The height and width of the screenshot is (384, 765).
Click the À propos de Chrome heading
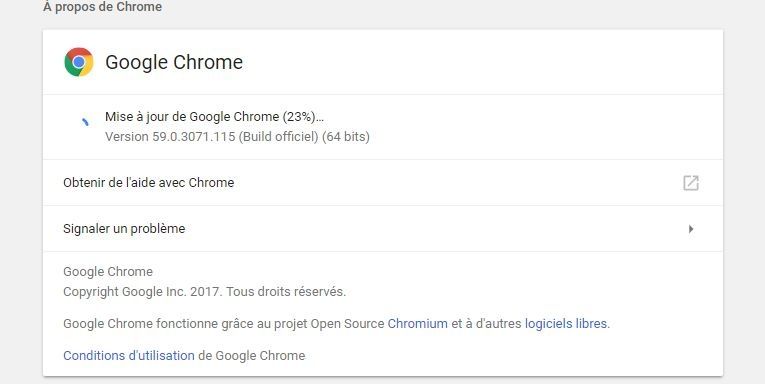tap(102, 7)
